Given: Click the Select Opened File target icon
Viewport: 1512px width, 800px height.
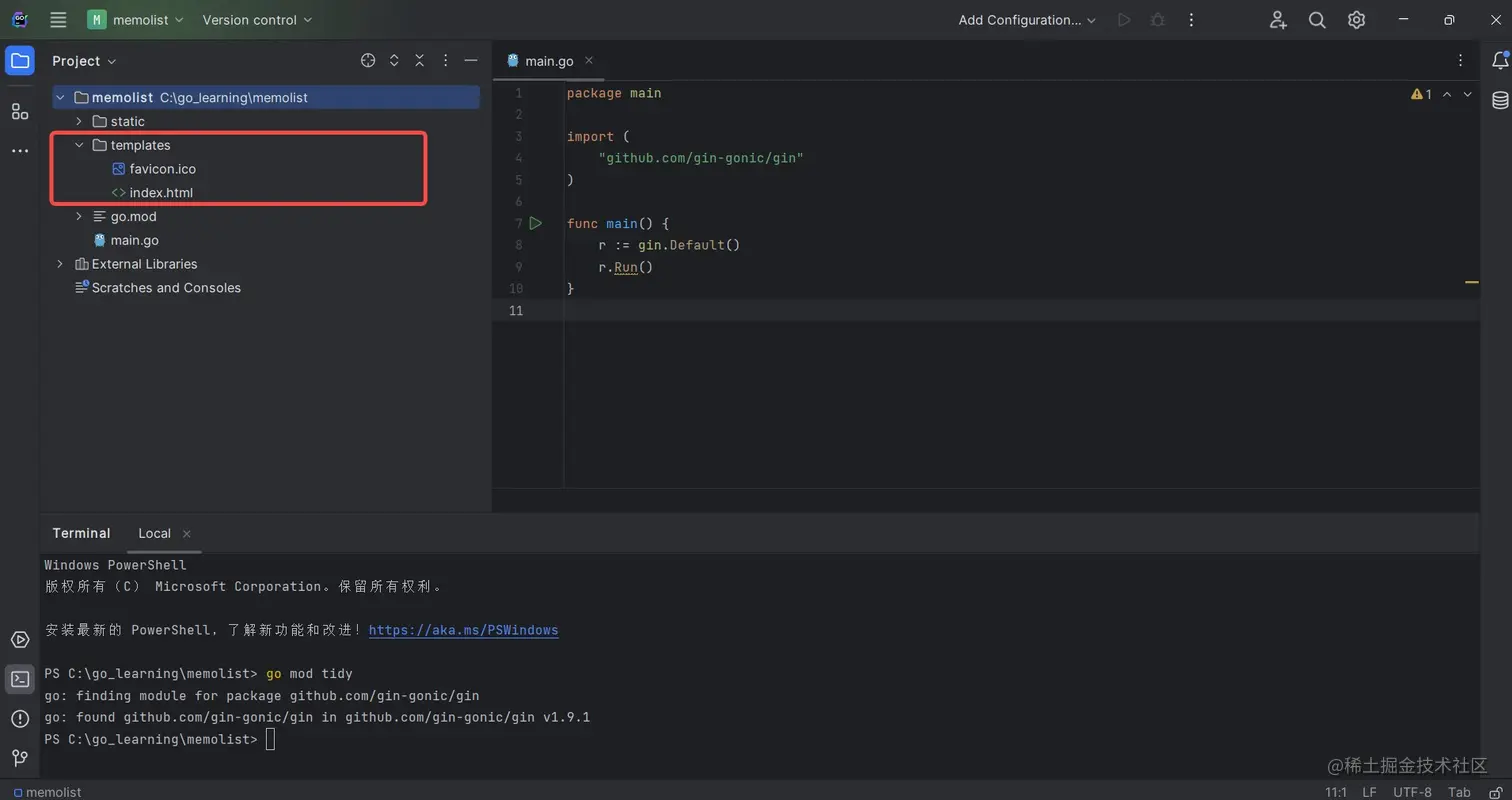Looking at the screenshot, I should pyautogui.click(x=368, y=61).
